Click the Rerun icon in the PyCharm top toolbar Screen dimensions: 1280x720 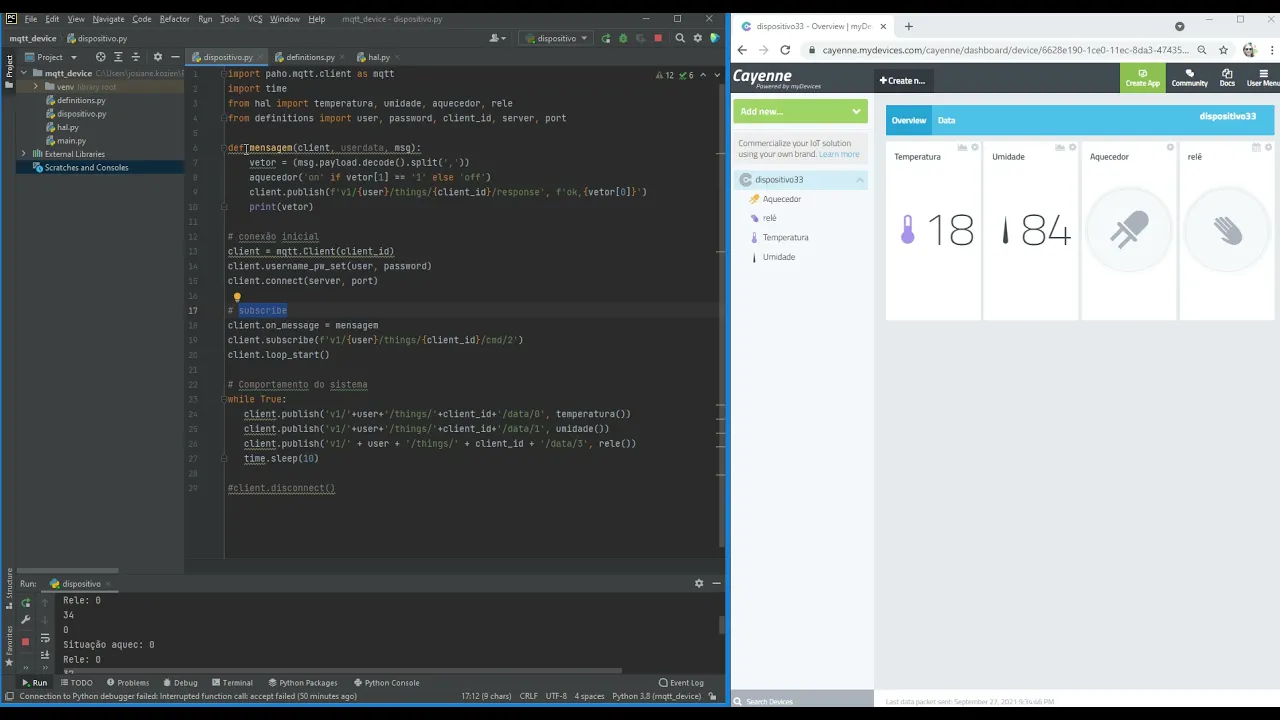(606, 38)
